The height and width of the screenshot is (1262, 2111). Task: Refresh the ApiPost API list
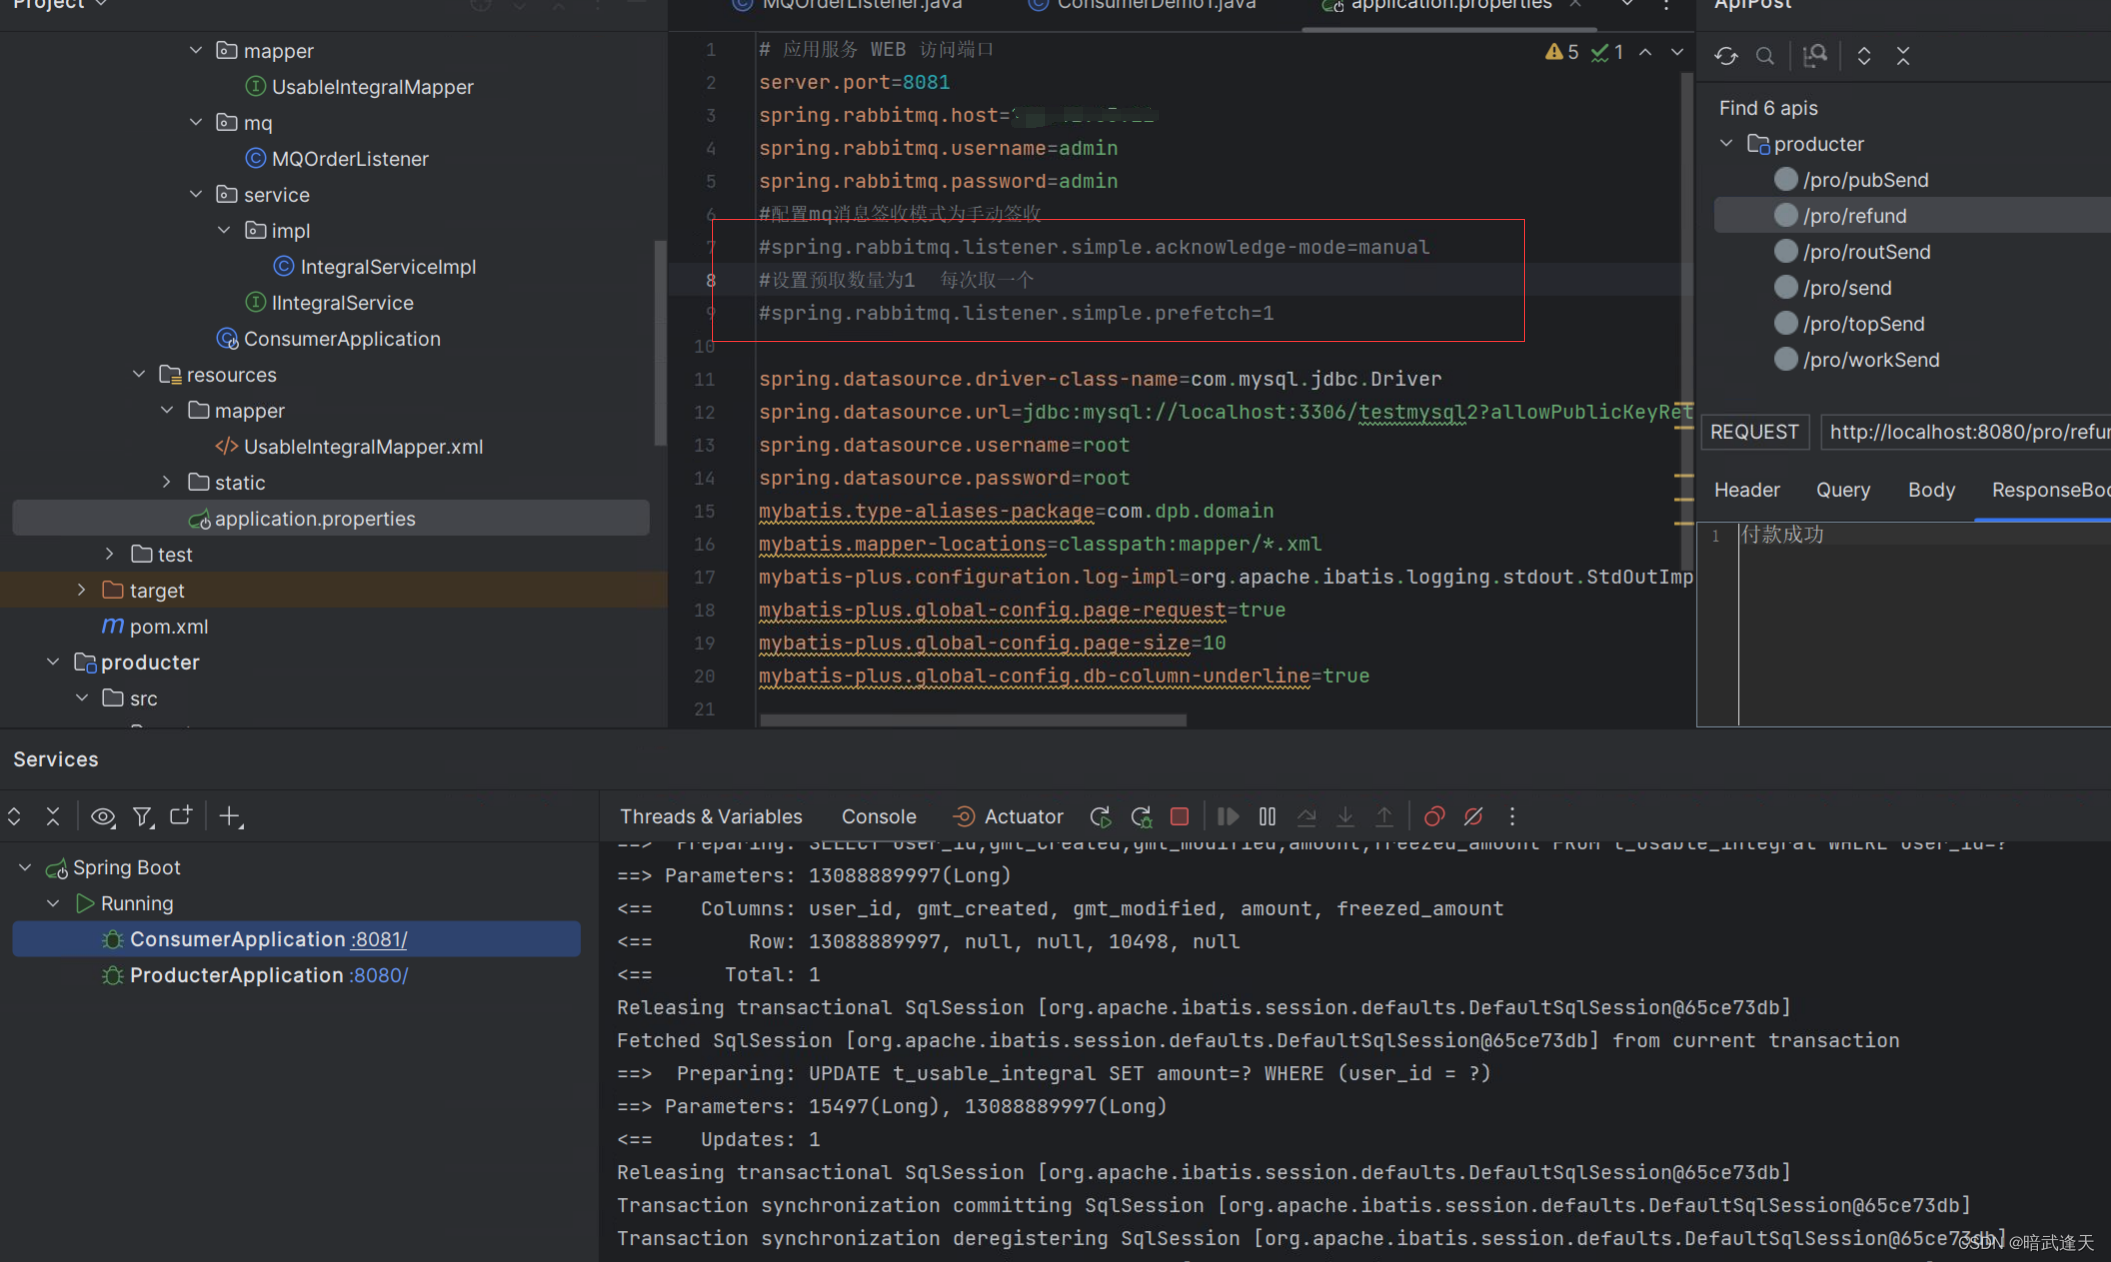coord(1726,56)
